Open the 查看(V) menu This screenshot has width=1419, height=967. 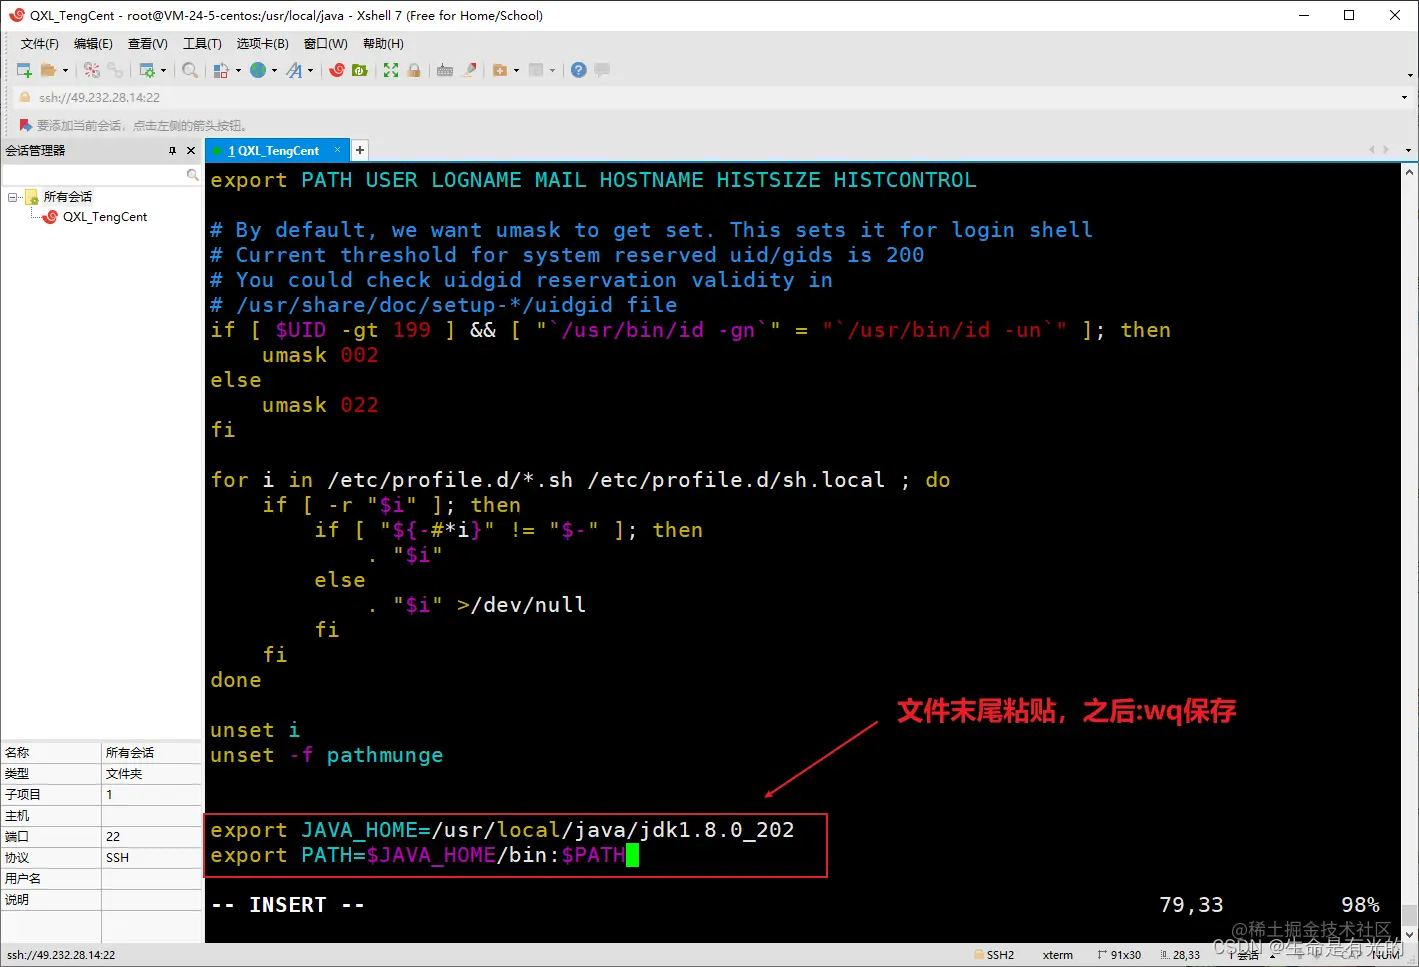[x=148, y=44]
